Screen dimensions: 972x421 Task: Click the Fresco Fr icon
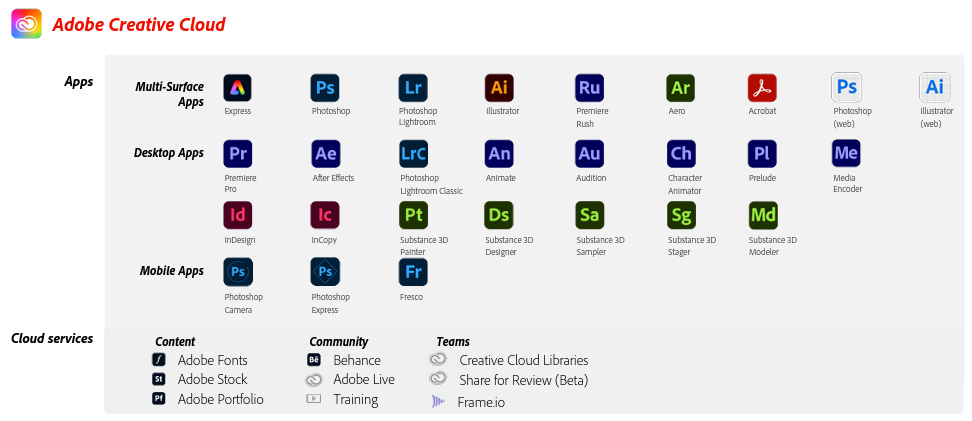(x=413, y=272)
